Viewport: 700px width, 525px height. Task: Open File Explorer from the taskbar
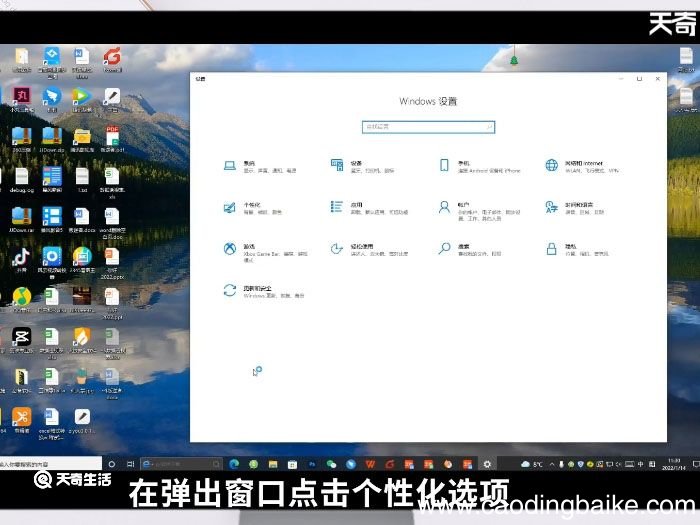click(273, 464)
